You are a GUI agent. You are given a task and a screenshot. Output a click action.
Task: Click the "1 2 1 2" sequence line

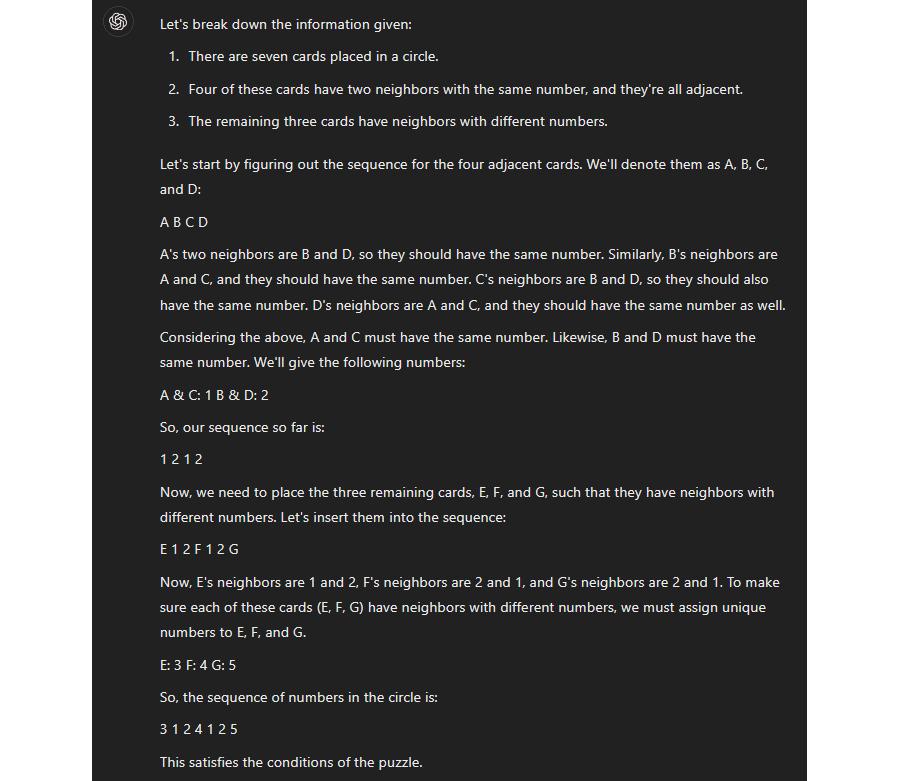(x=181, y=460)
